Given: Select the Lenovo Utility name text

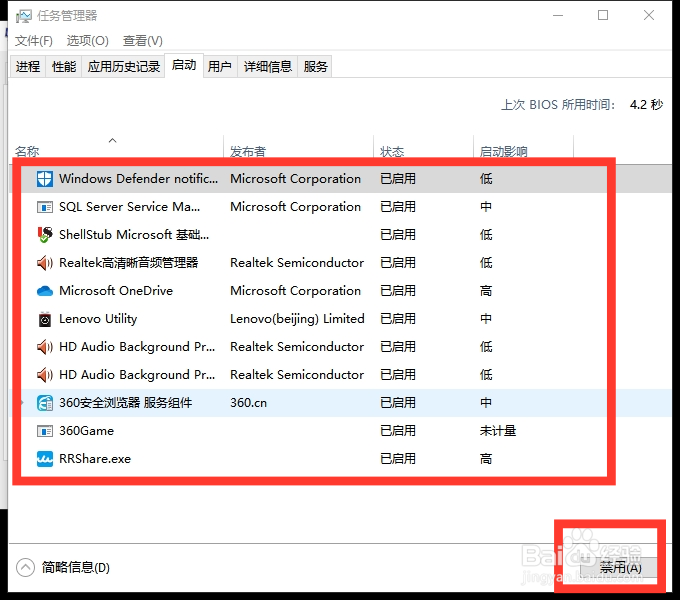Looking at the screenshot, I should [98, 319].
